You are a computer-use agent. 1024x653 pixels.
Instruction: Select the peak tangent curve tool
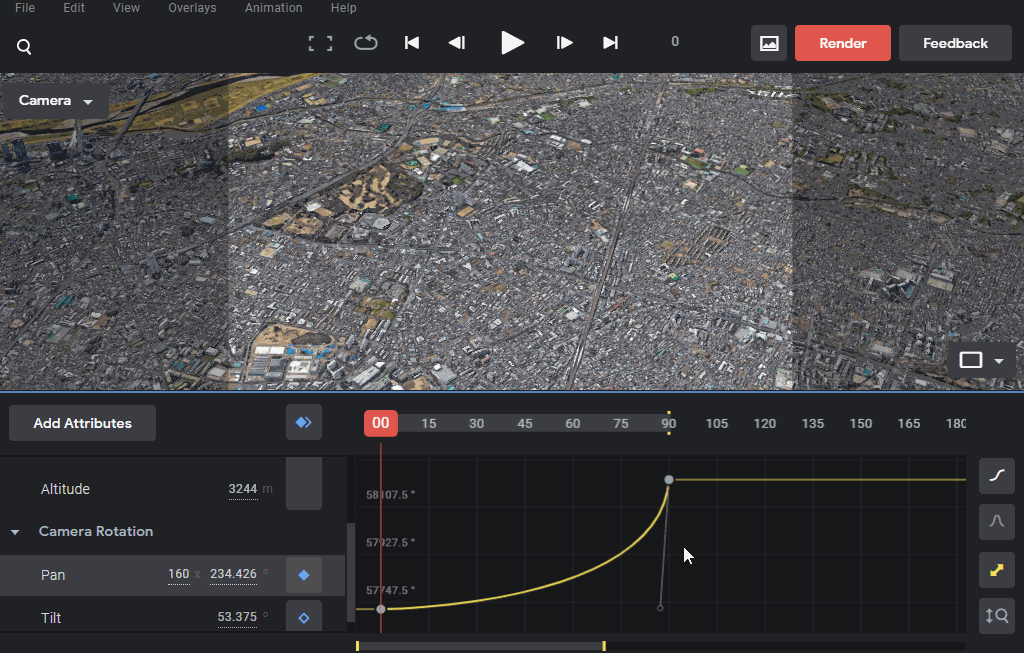(997, 522)
